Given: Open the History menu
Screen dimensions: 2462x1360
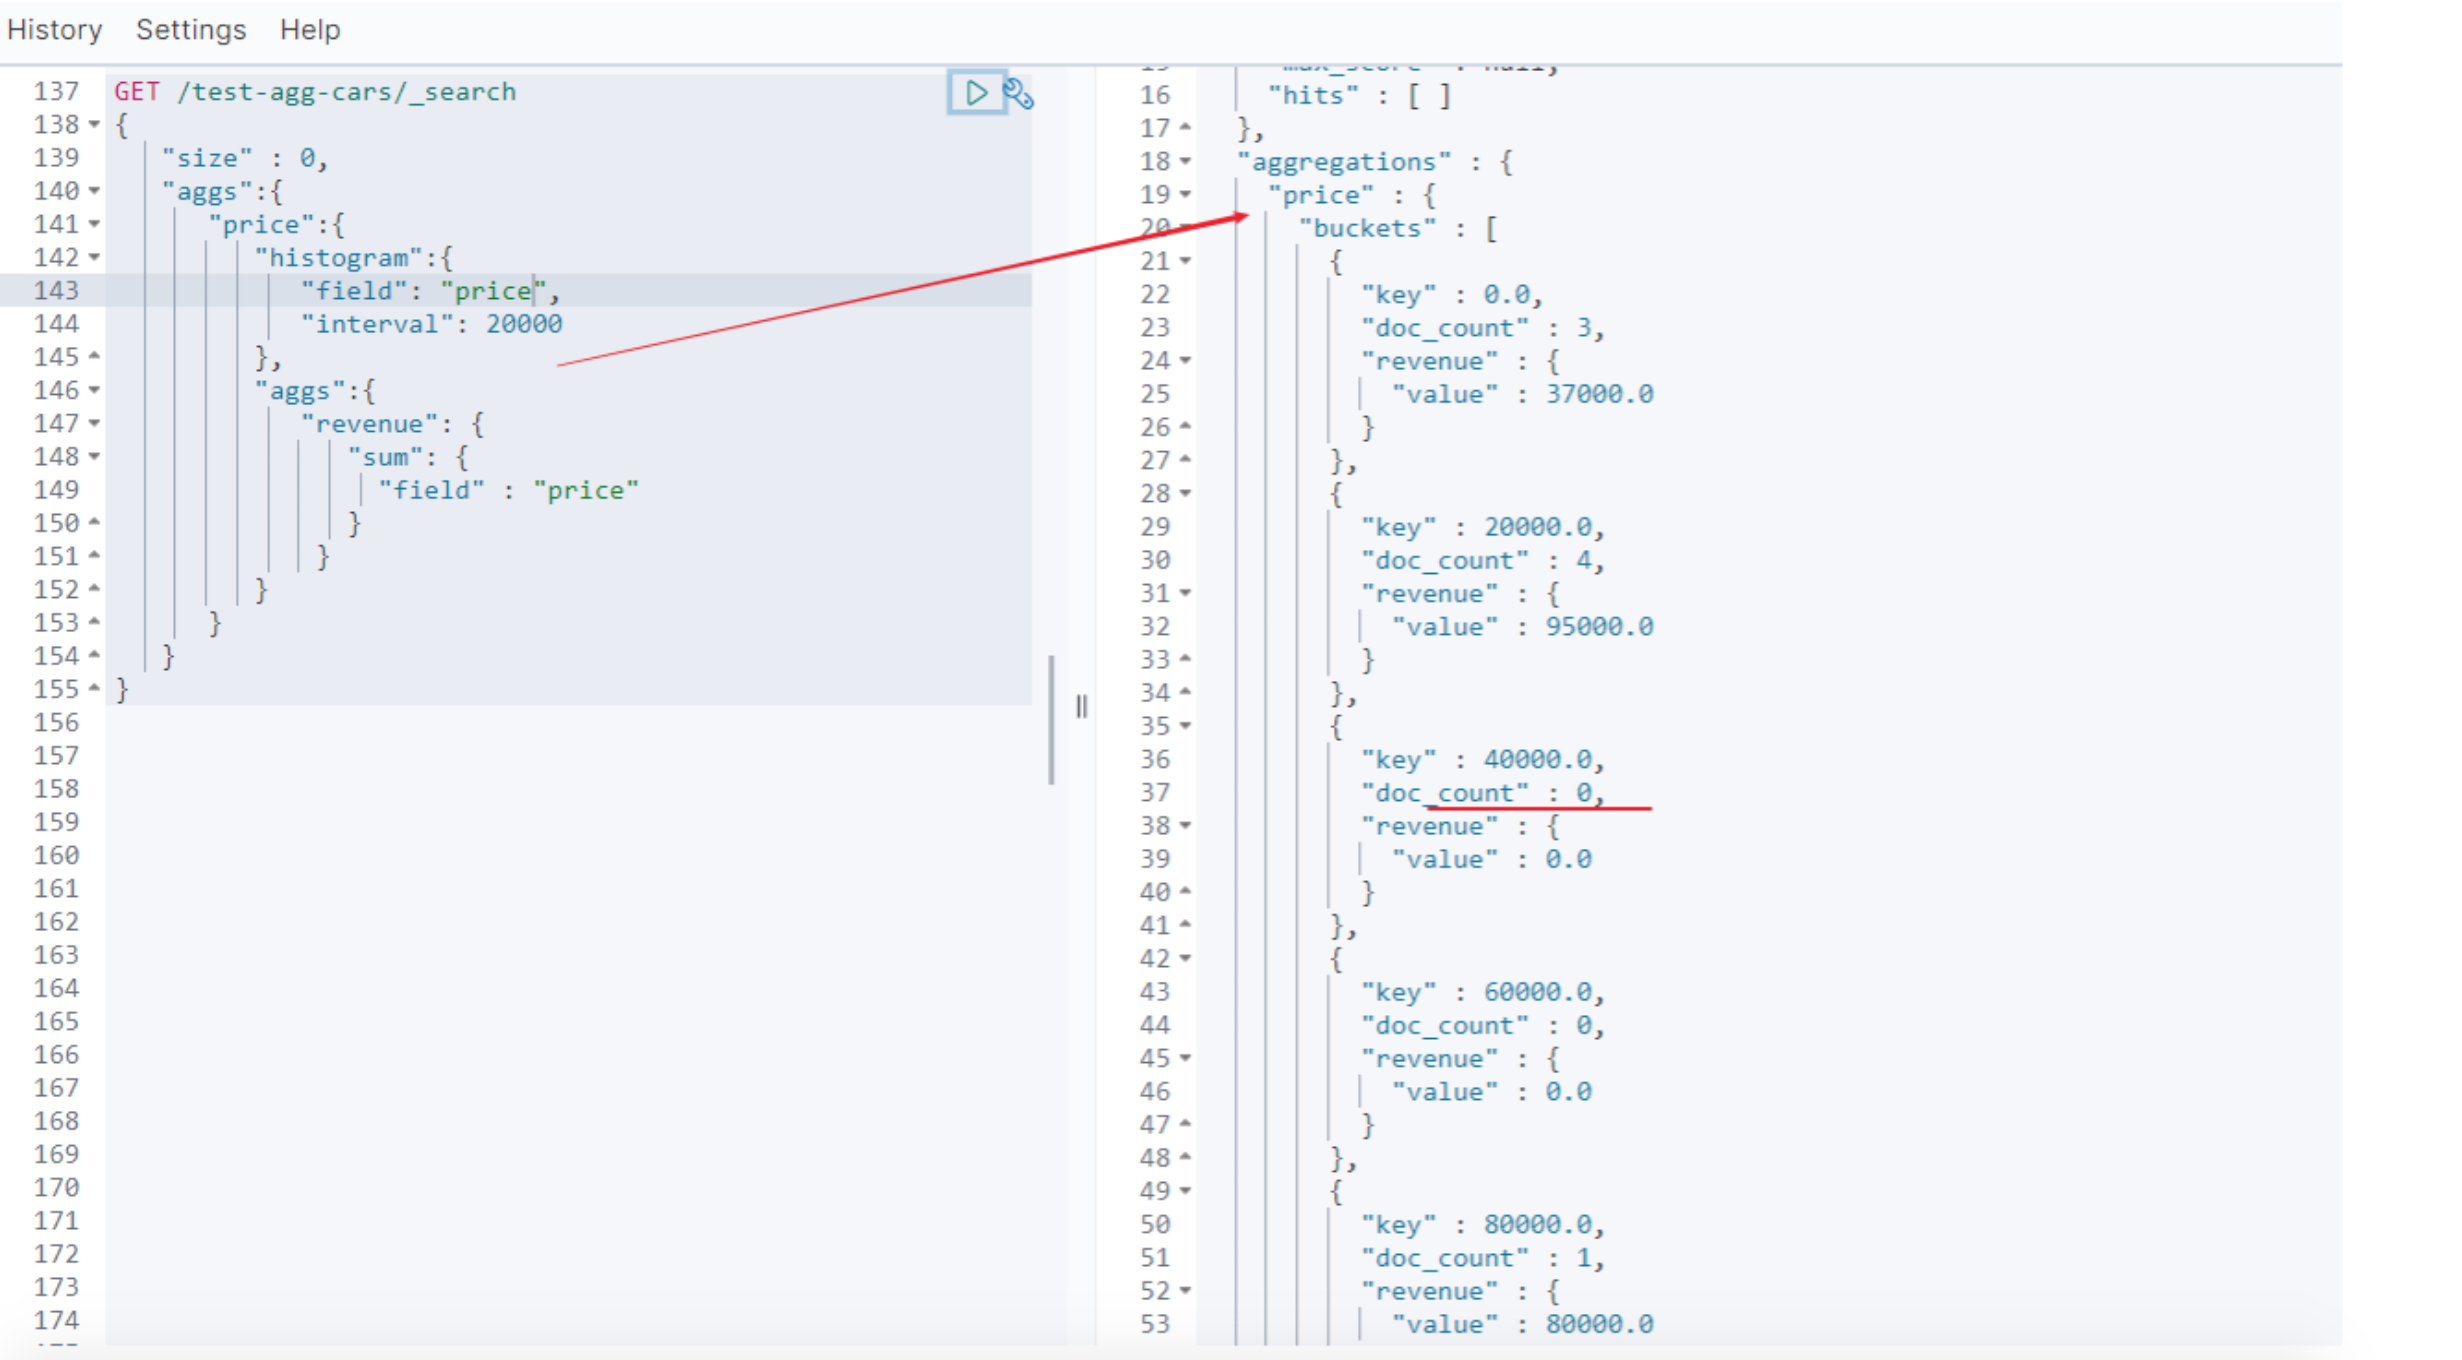Looking at the screenshot, I should pos(55,30).
